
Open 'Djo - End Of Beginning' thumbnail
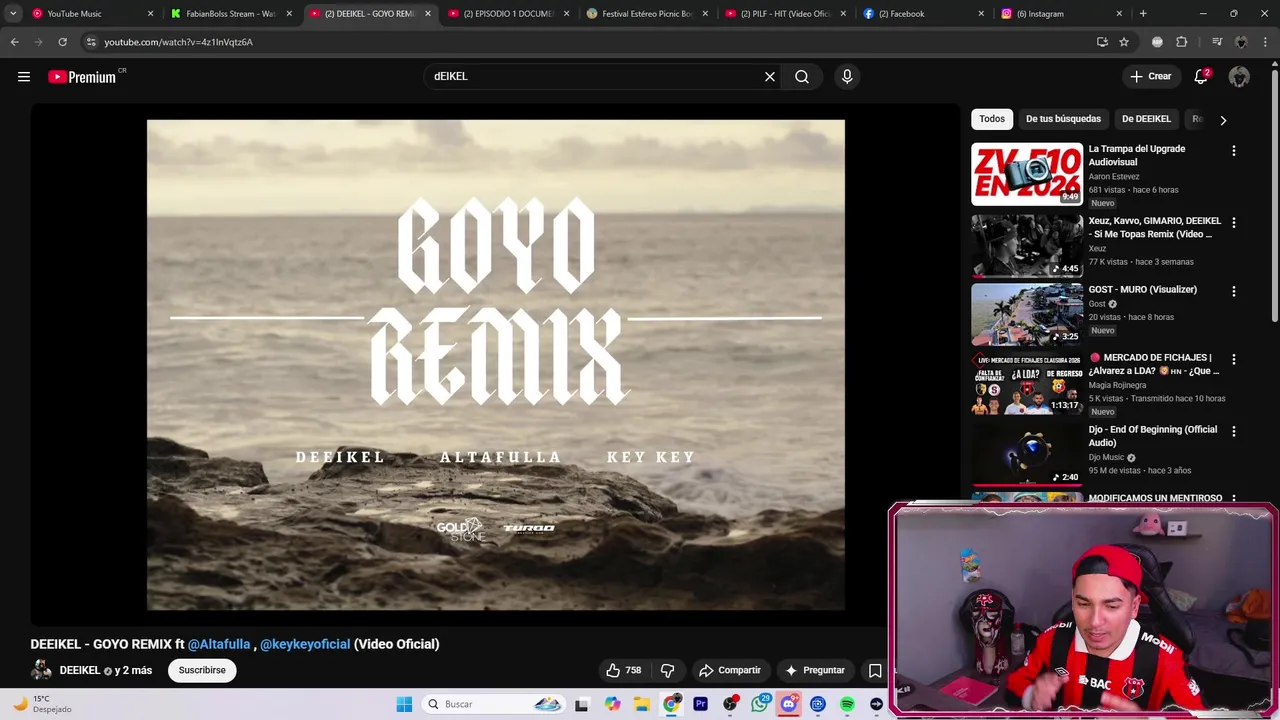point(1027,454)
